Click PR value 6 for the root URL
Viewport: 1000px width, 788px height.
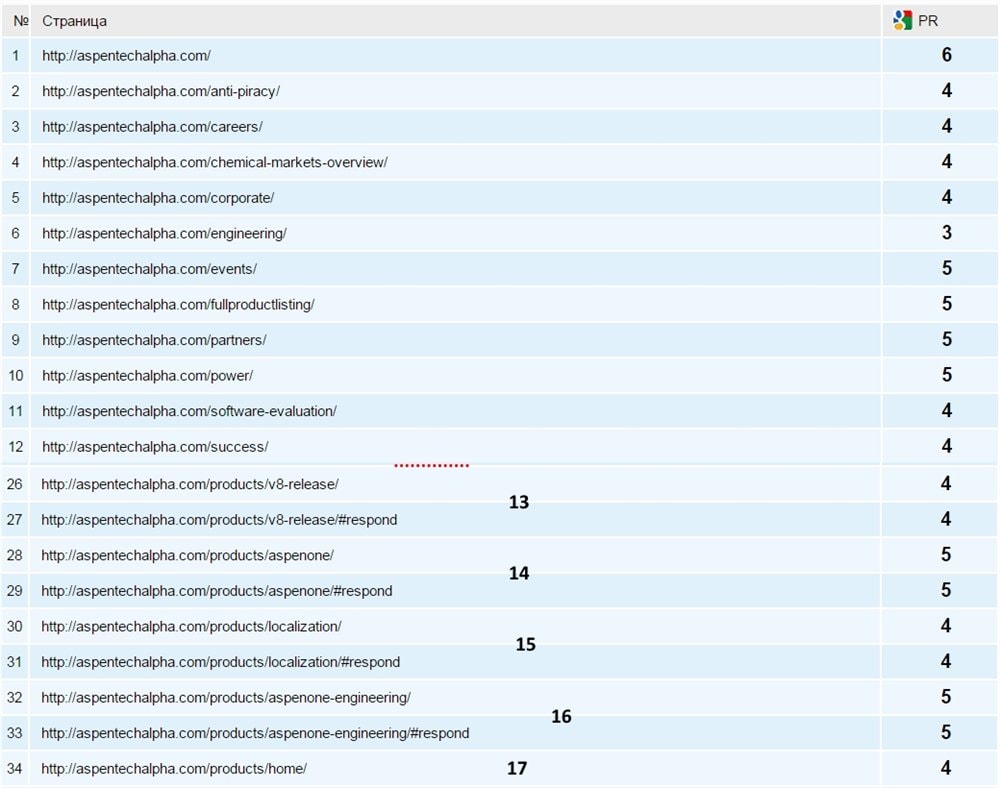coord(946,55)
